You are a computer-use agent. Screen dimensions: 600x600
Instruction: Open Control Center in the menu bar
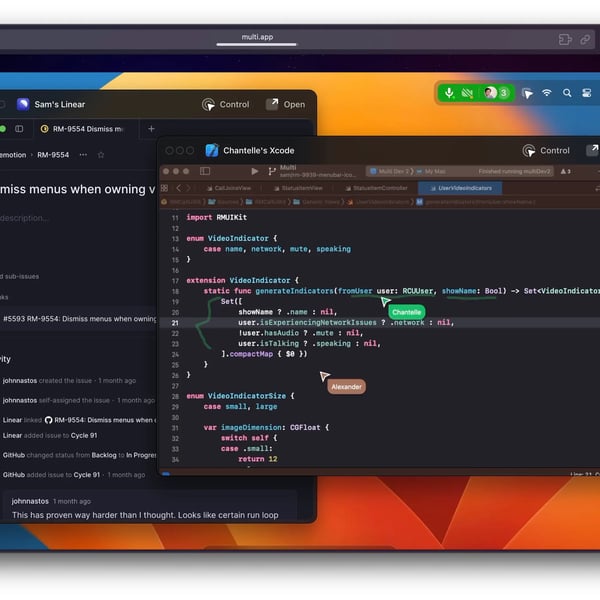(x=586, y=93)
